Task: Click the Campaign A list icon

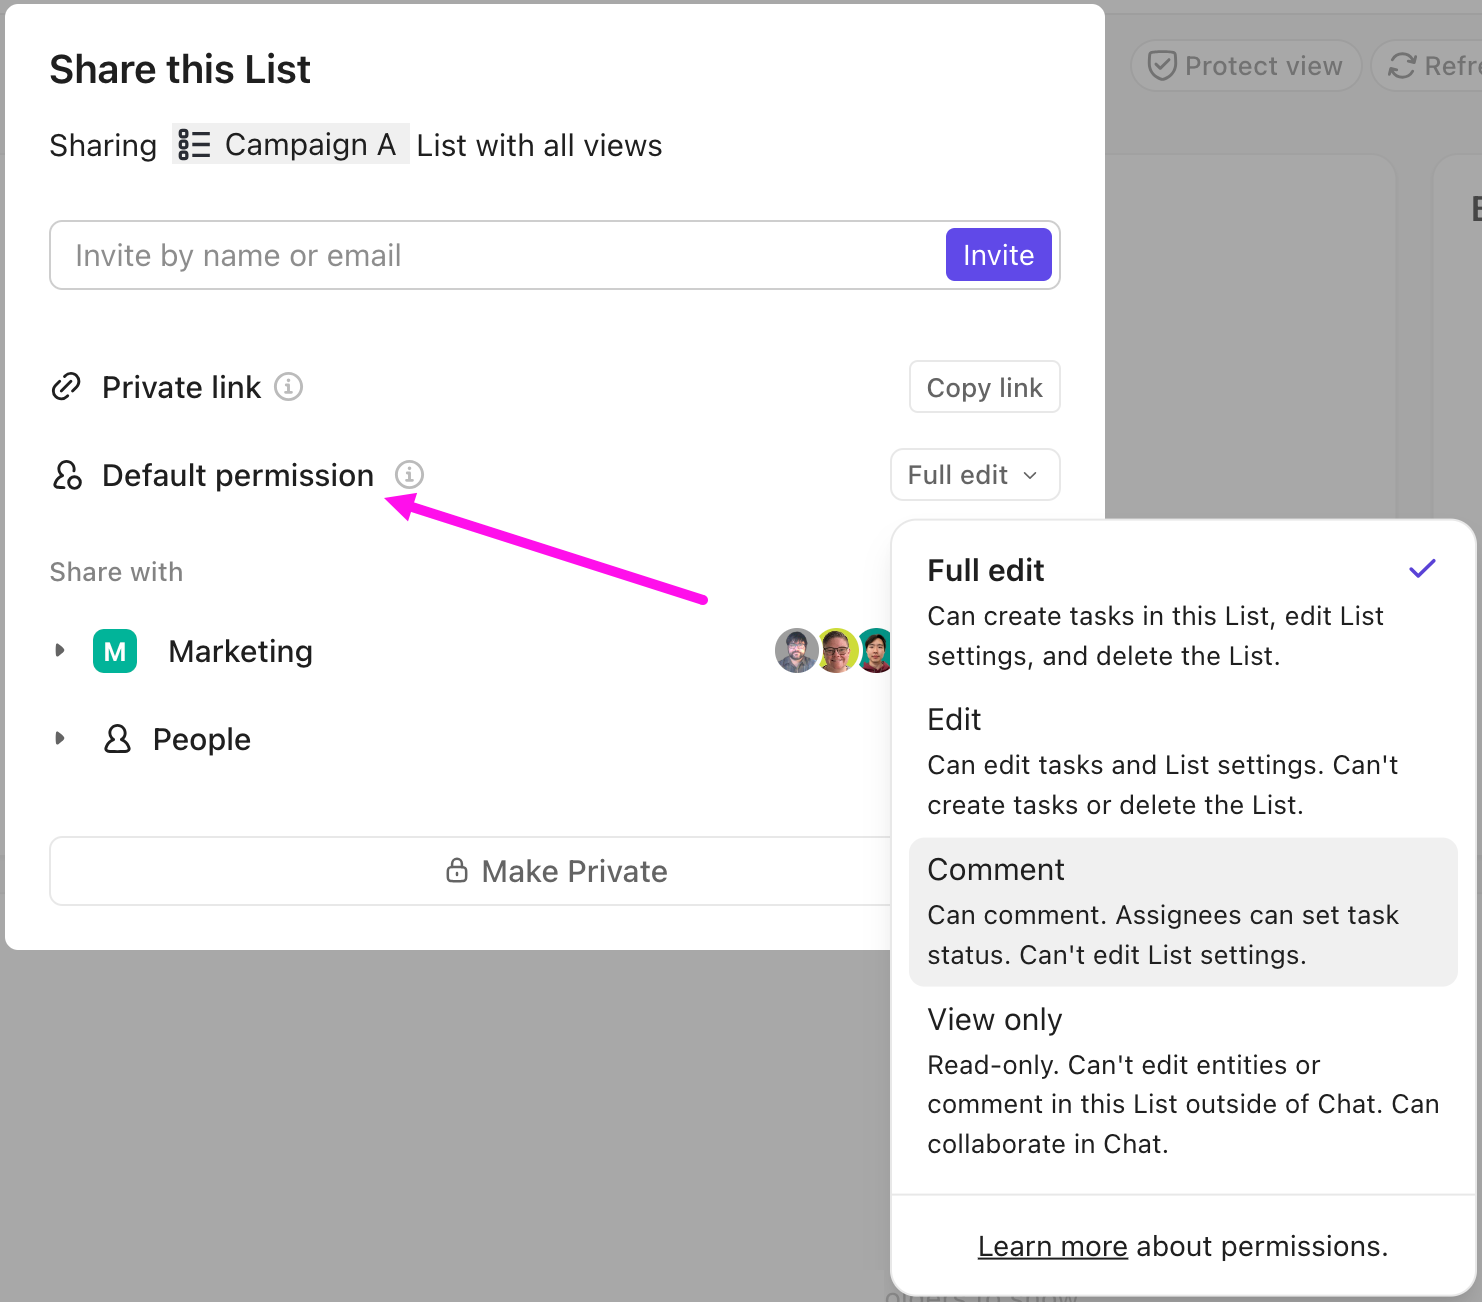Action: [x=194, y=145]
